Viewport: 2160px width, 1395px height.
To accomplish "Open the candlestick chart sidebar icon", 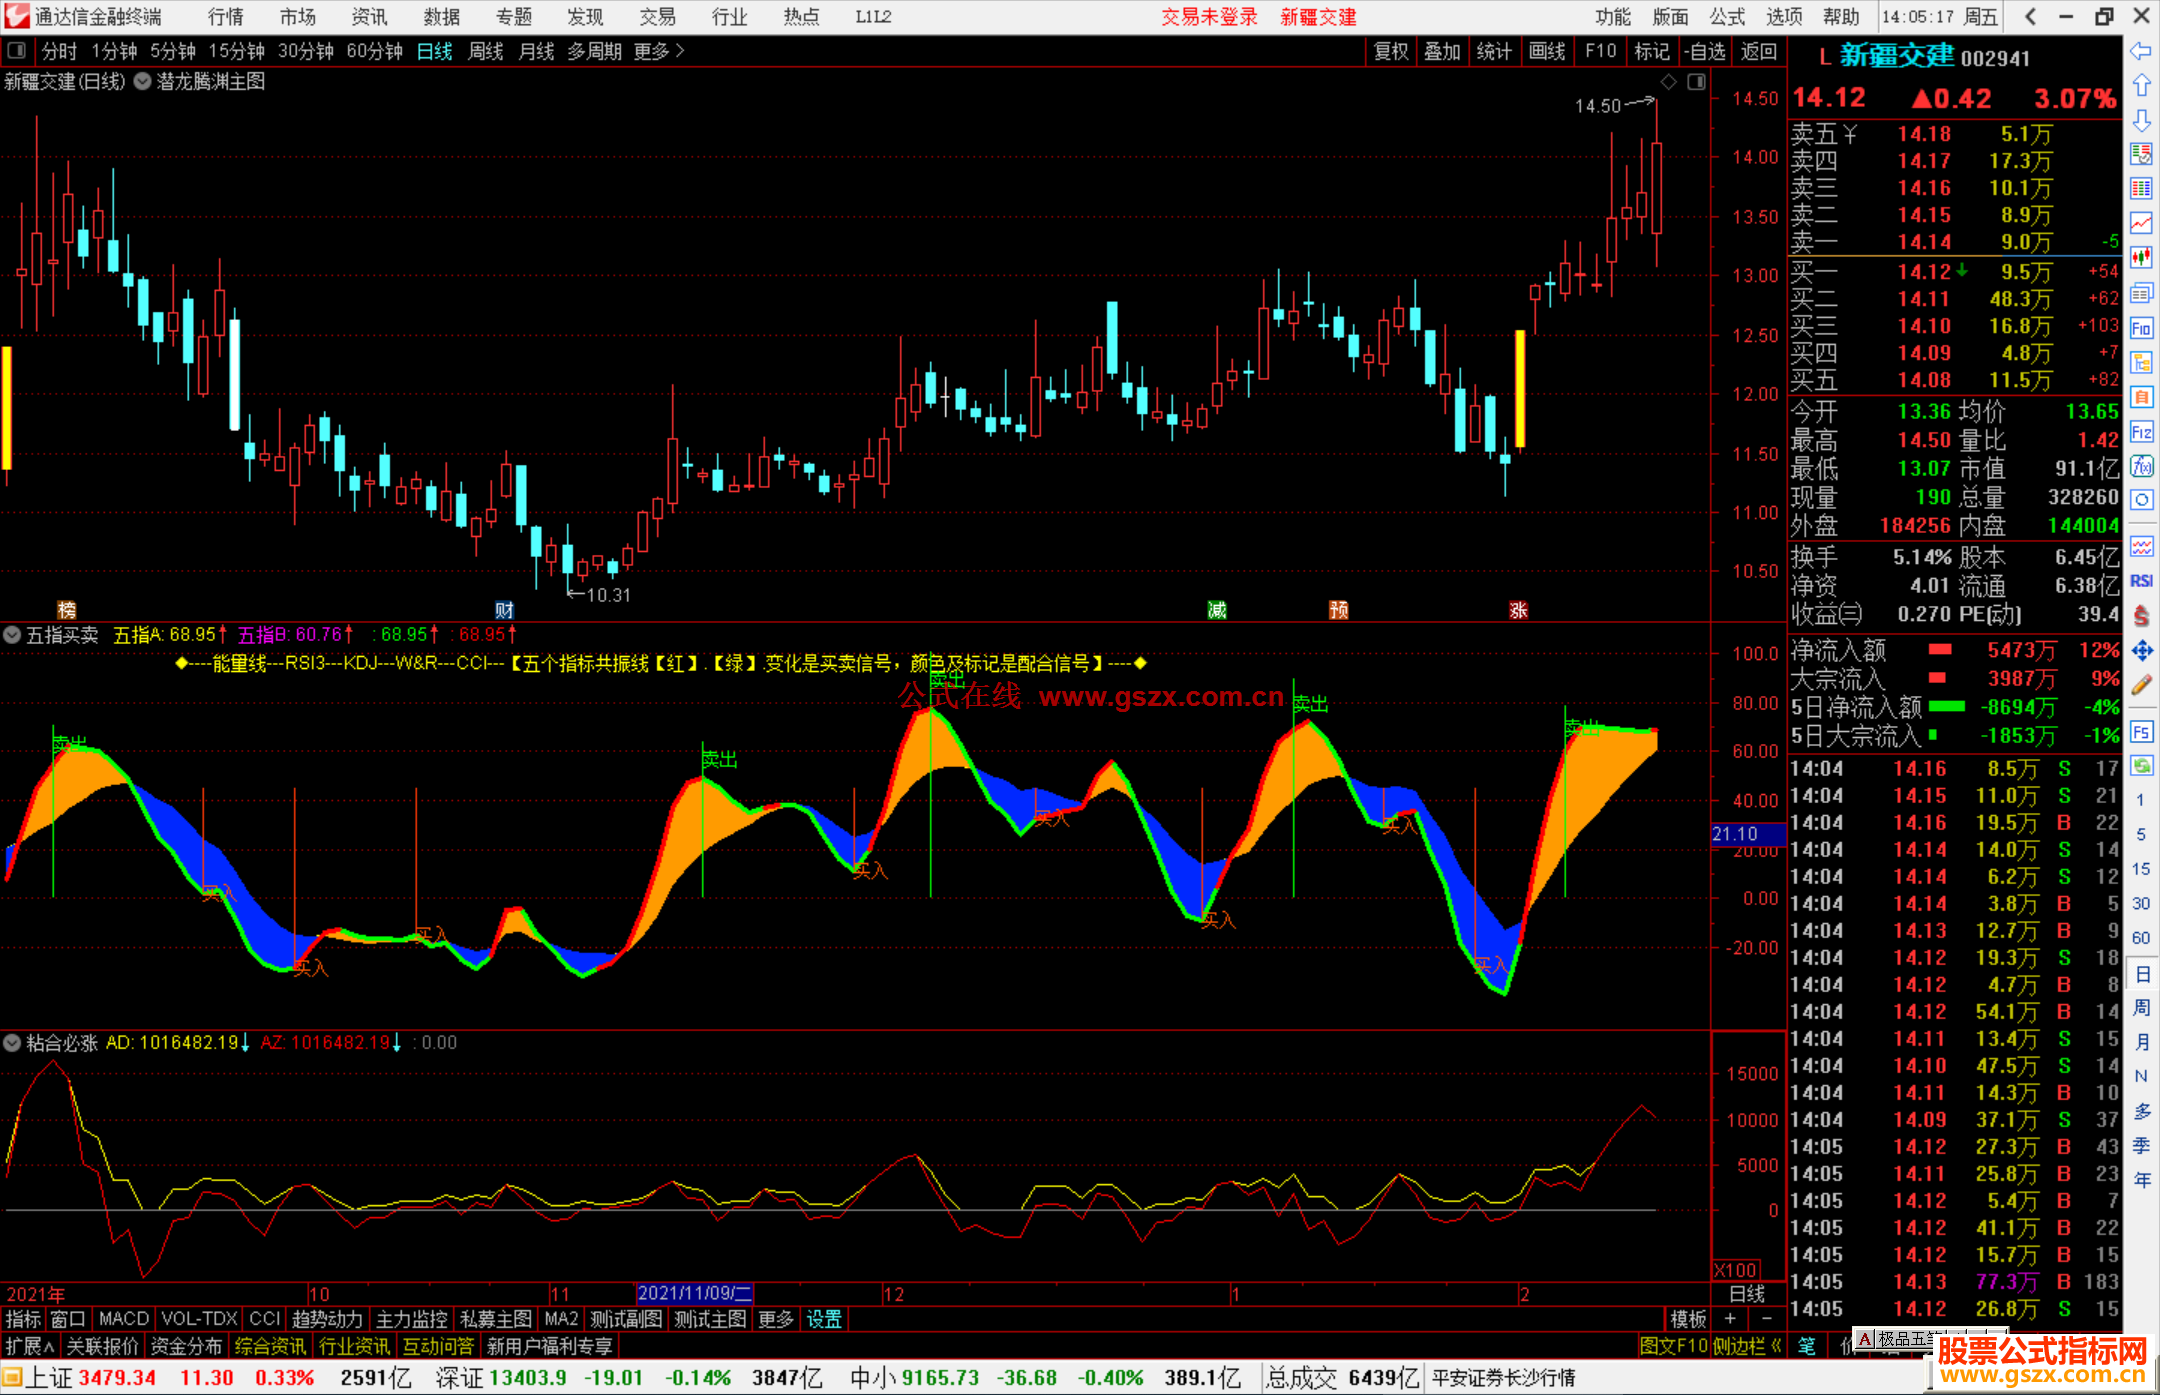I will [2141, 258].
